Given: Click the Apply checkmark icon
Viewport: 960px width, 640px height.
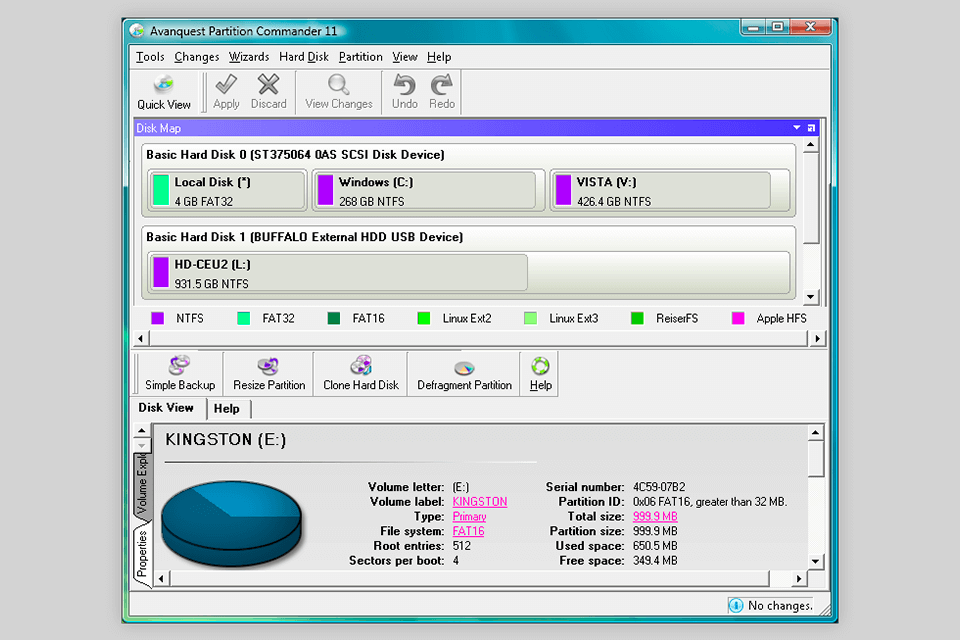Looking at the screenshot, I should pyautogui.click(x=226, y=85).
